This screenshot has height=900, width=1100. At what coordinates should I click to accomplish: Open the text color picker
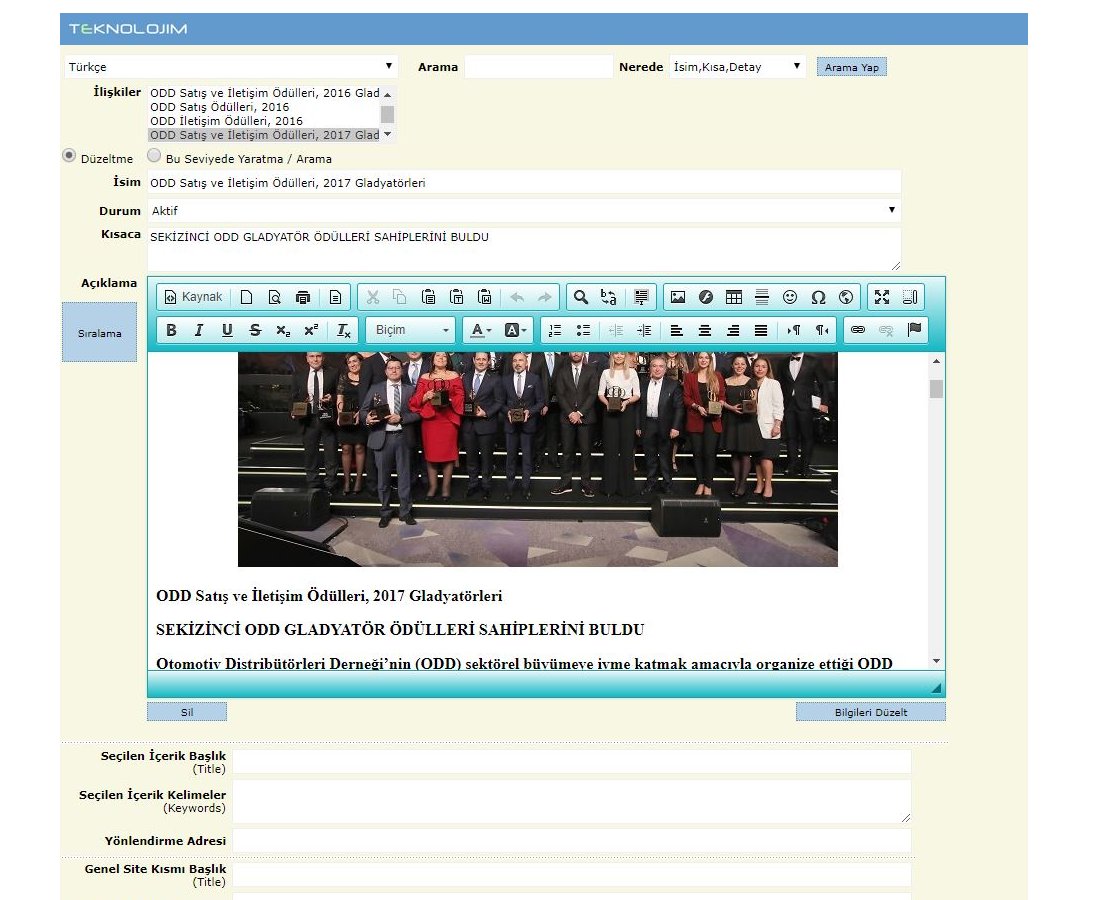pyautogui.click(x=481, y=330)
